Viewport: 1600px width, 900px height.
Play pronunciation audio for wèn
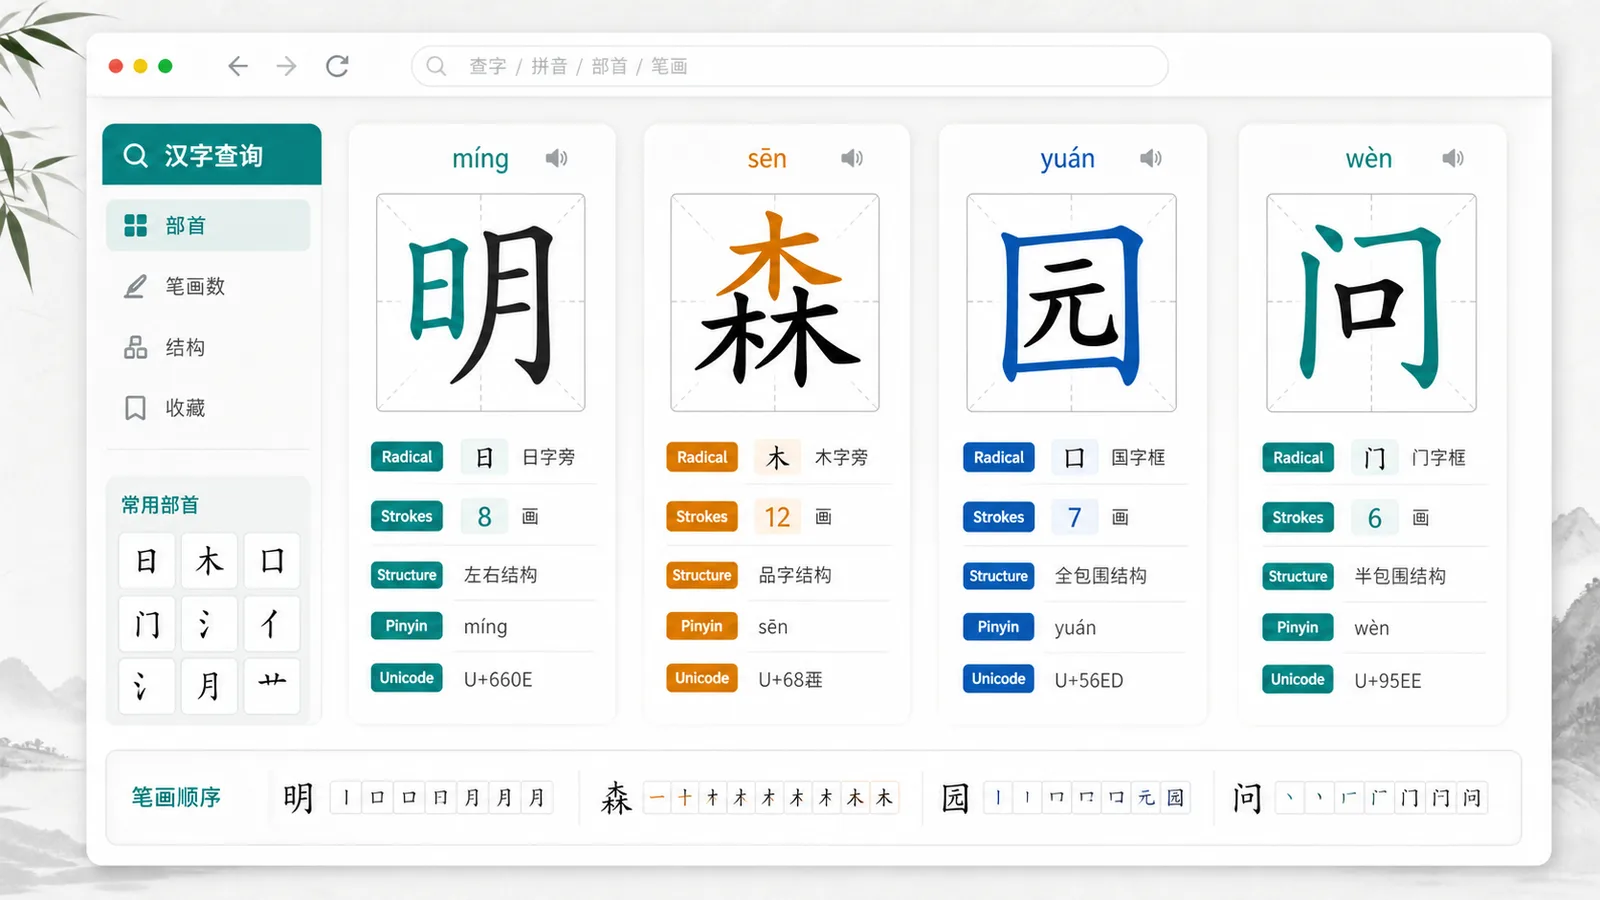coord(1453,158)
